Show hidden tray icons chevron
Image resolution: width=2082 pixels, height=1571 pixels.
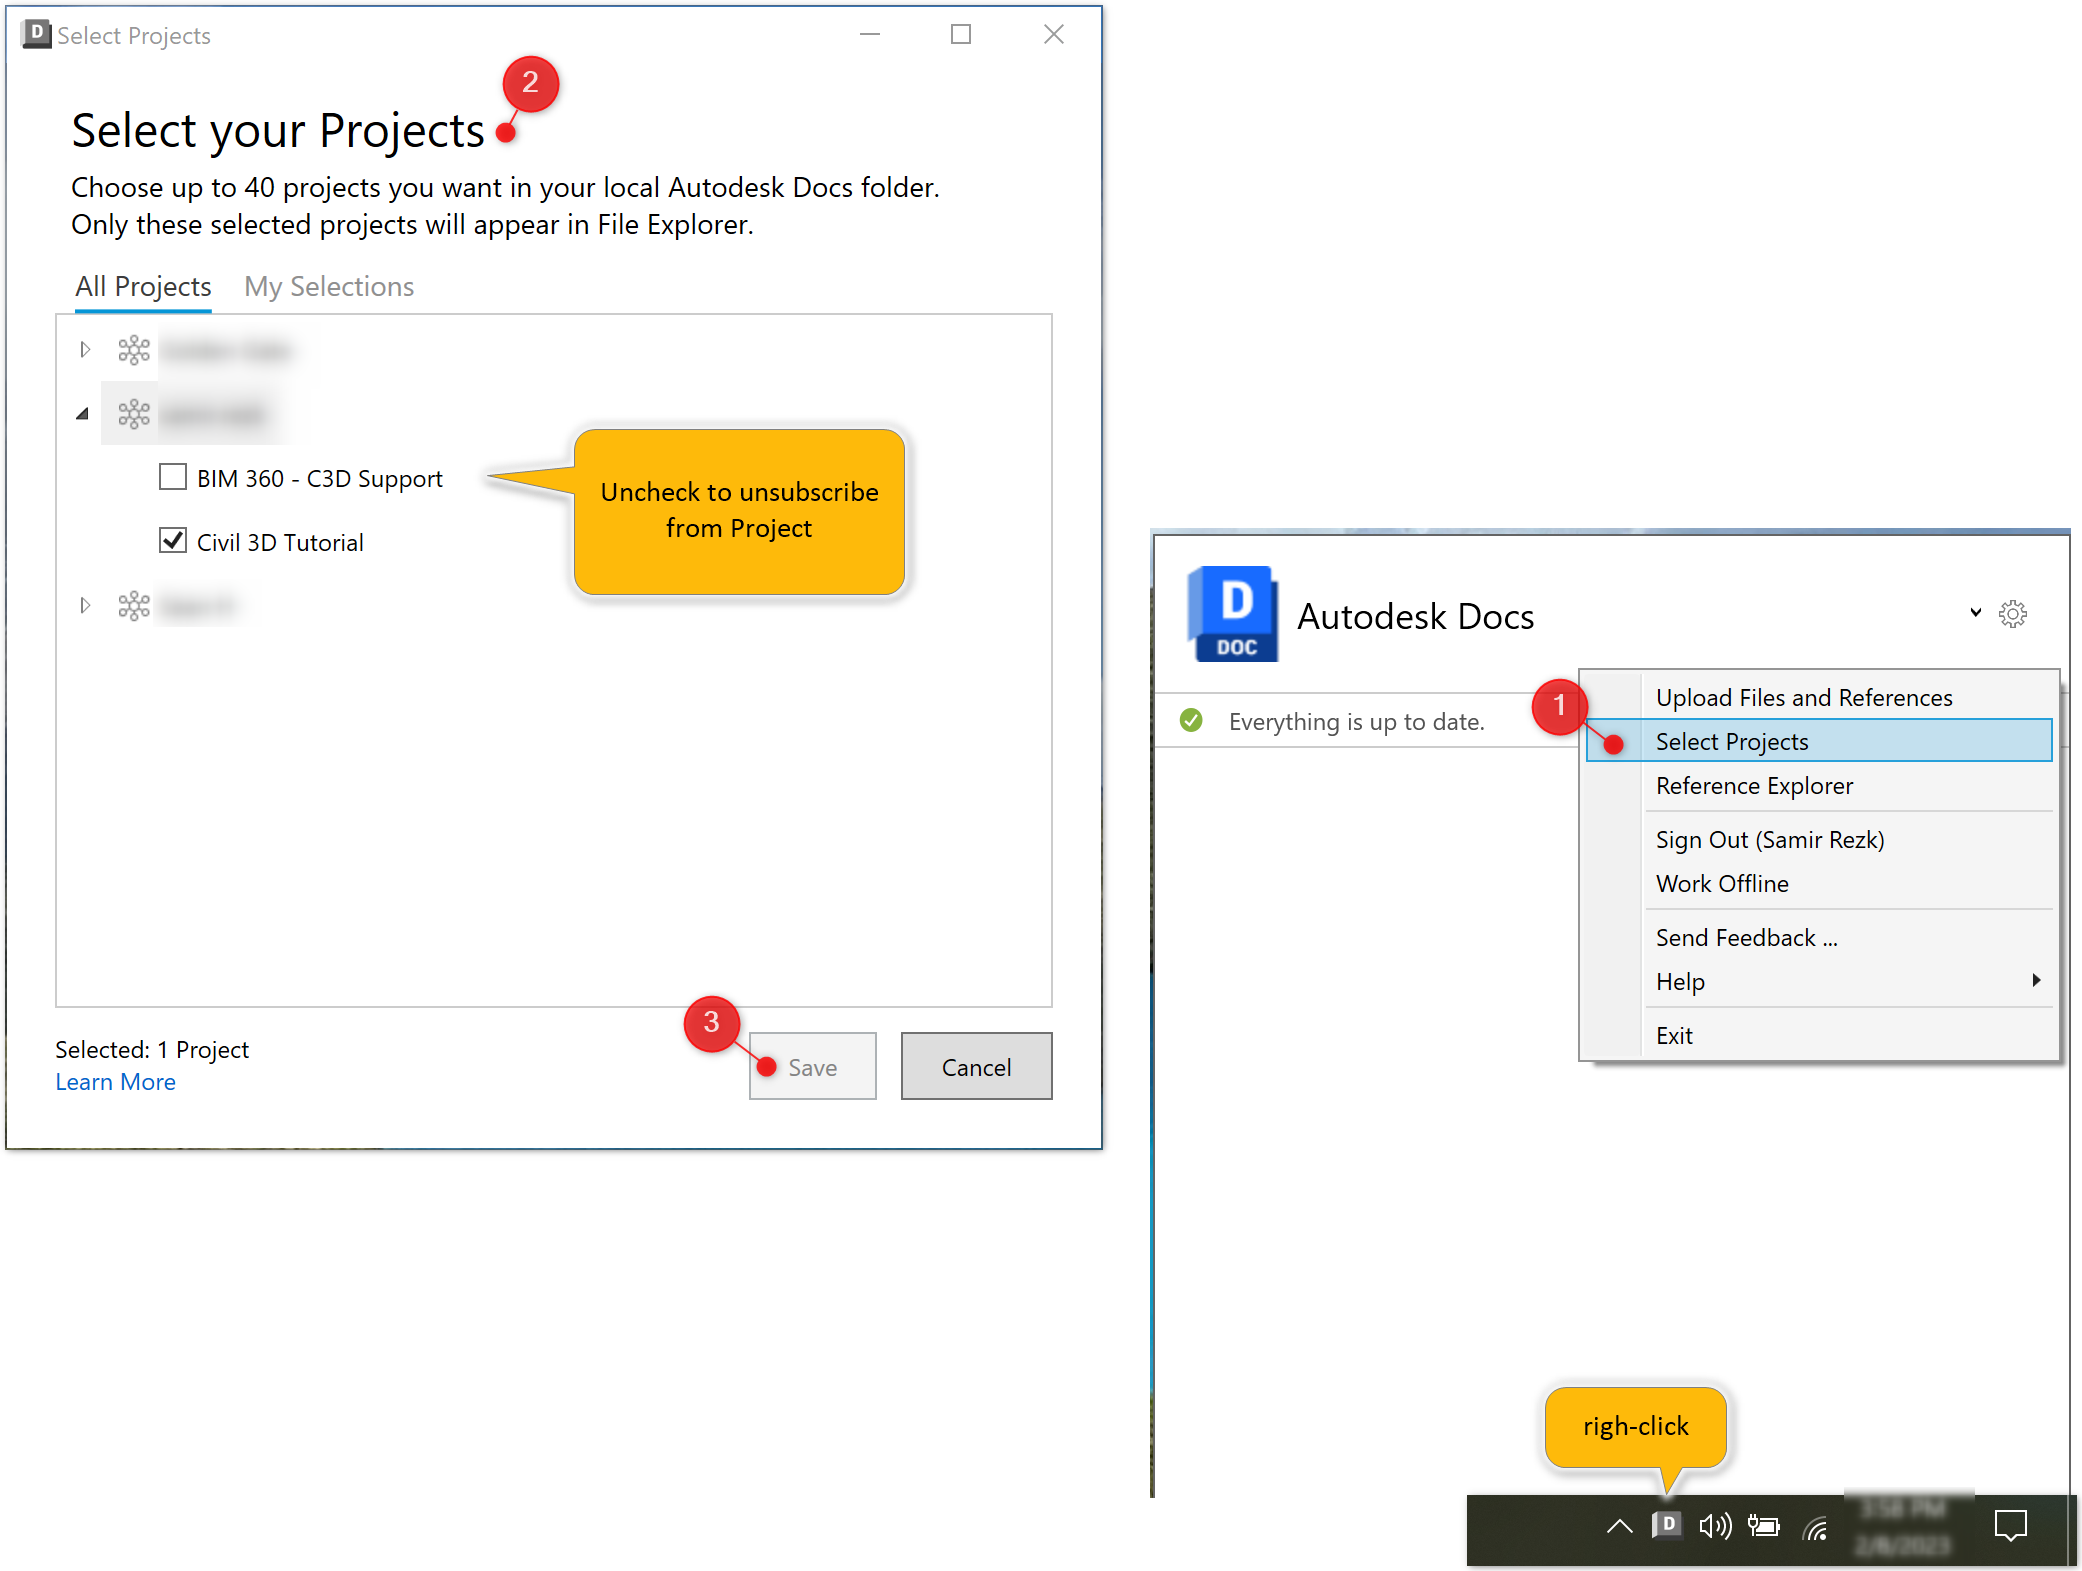click(1619, 1526)
